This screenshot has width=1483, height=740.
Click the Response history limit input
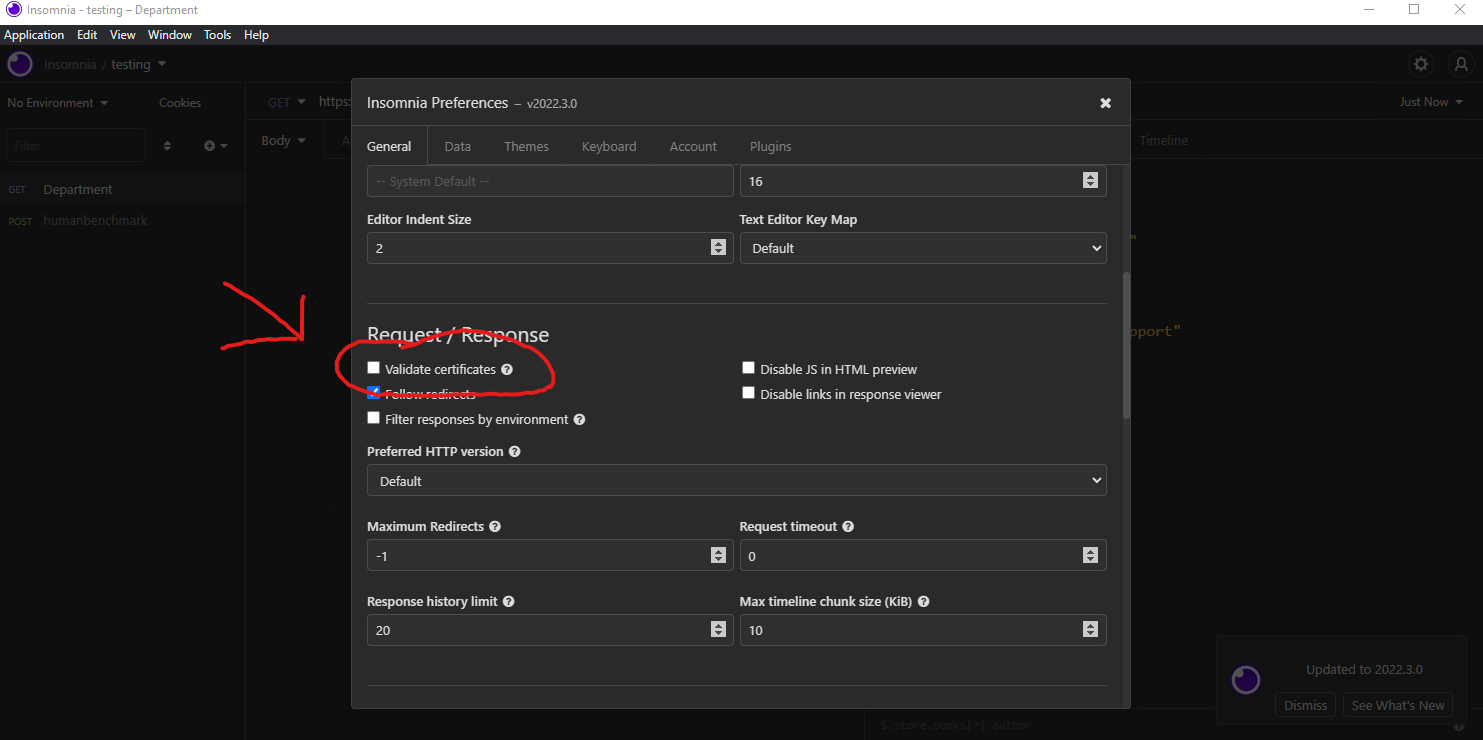pos(550,630)
